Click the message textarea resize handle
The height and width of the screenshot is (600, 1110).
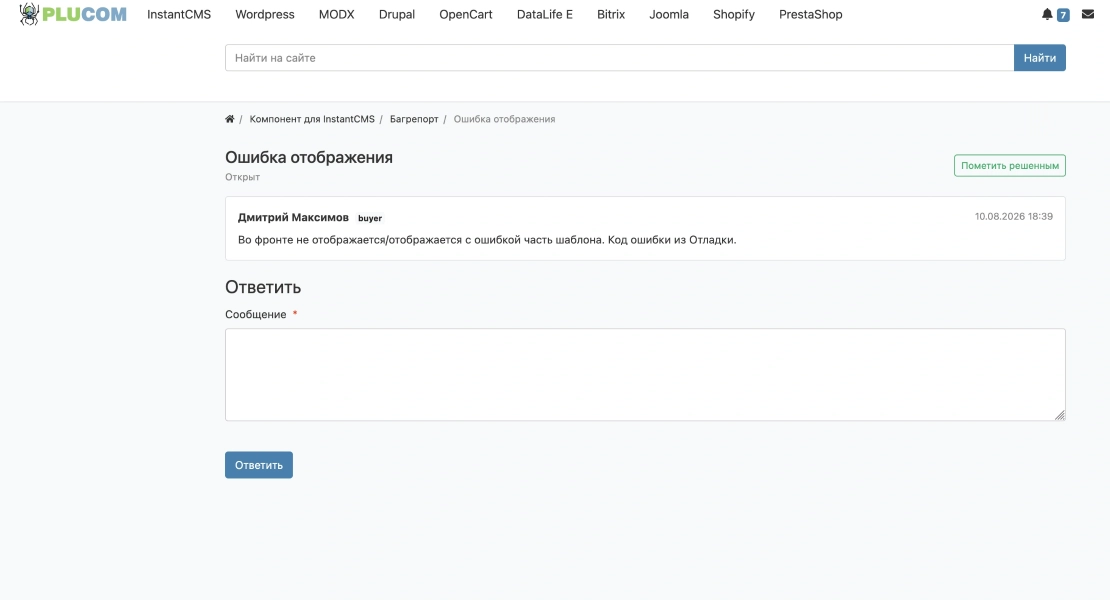click(1059, 415)
